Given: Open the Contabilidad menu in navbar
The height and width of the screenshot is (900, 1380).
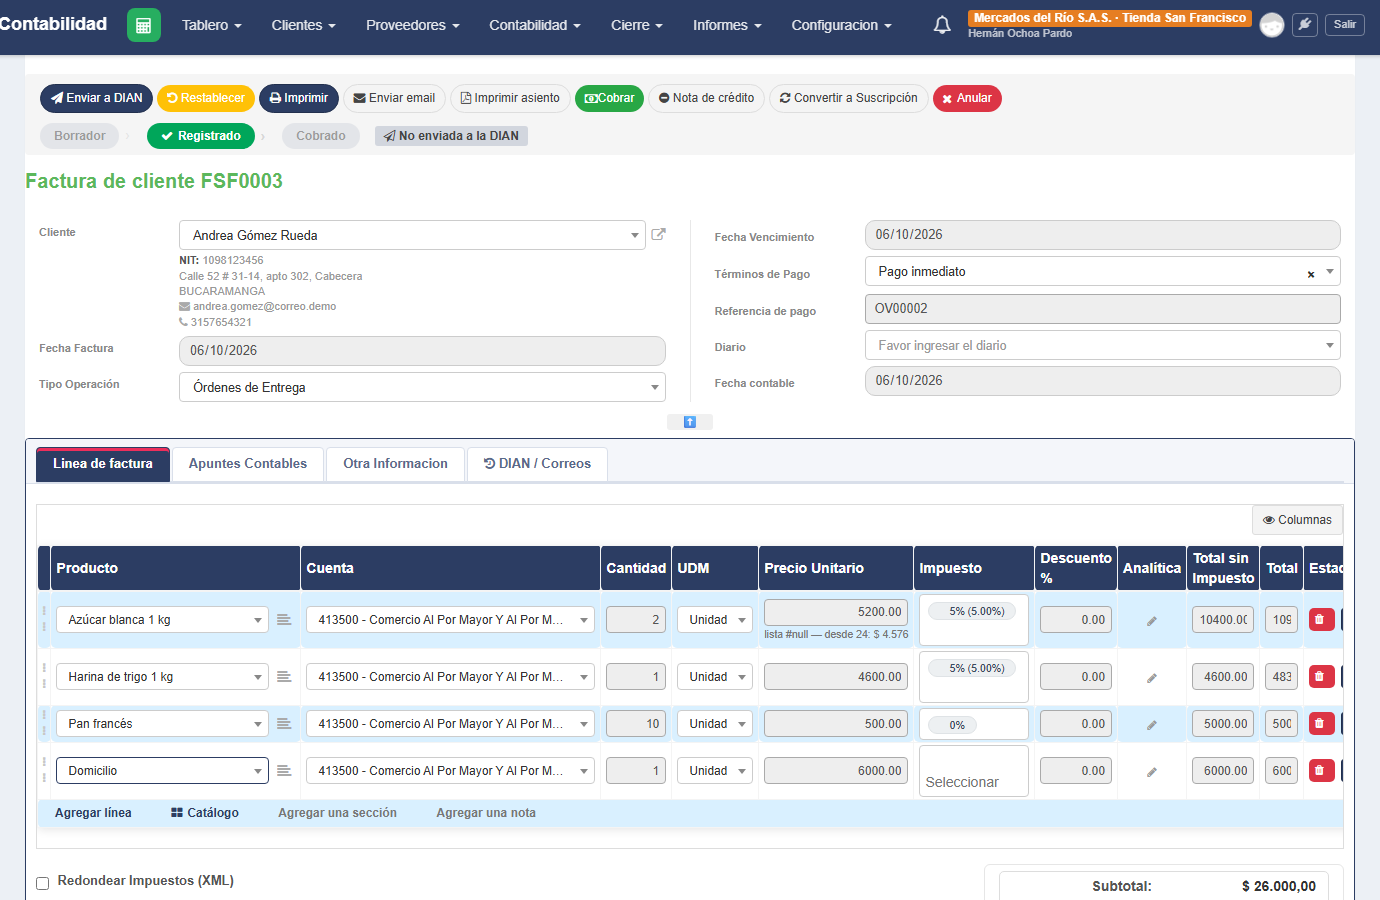Looking at the screenshot, I should click(535, 25).
